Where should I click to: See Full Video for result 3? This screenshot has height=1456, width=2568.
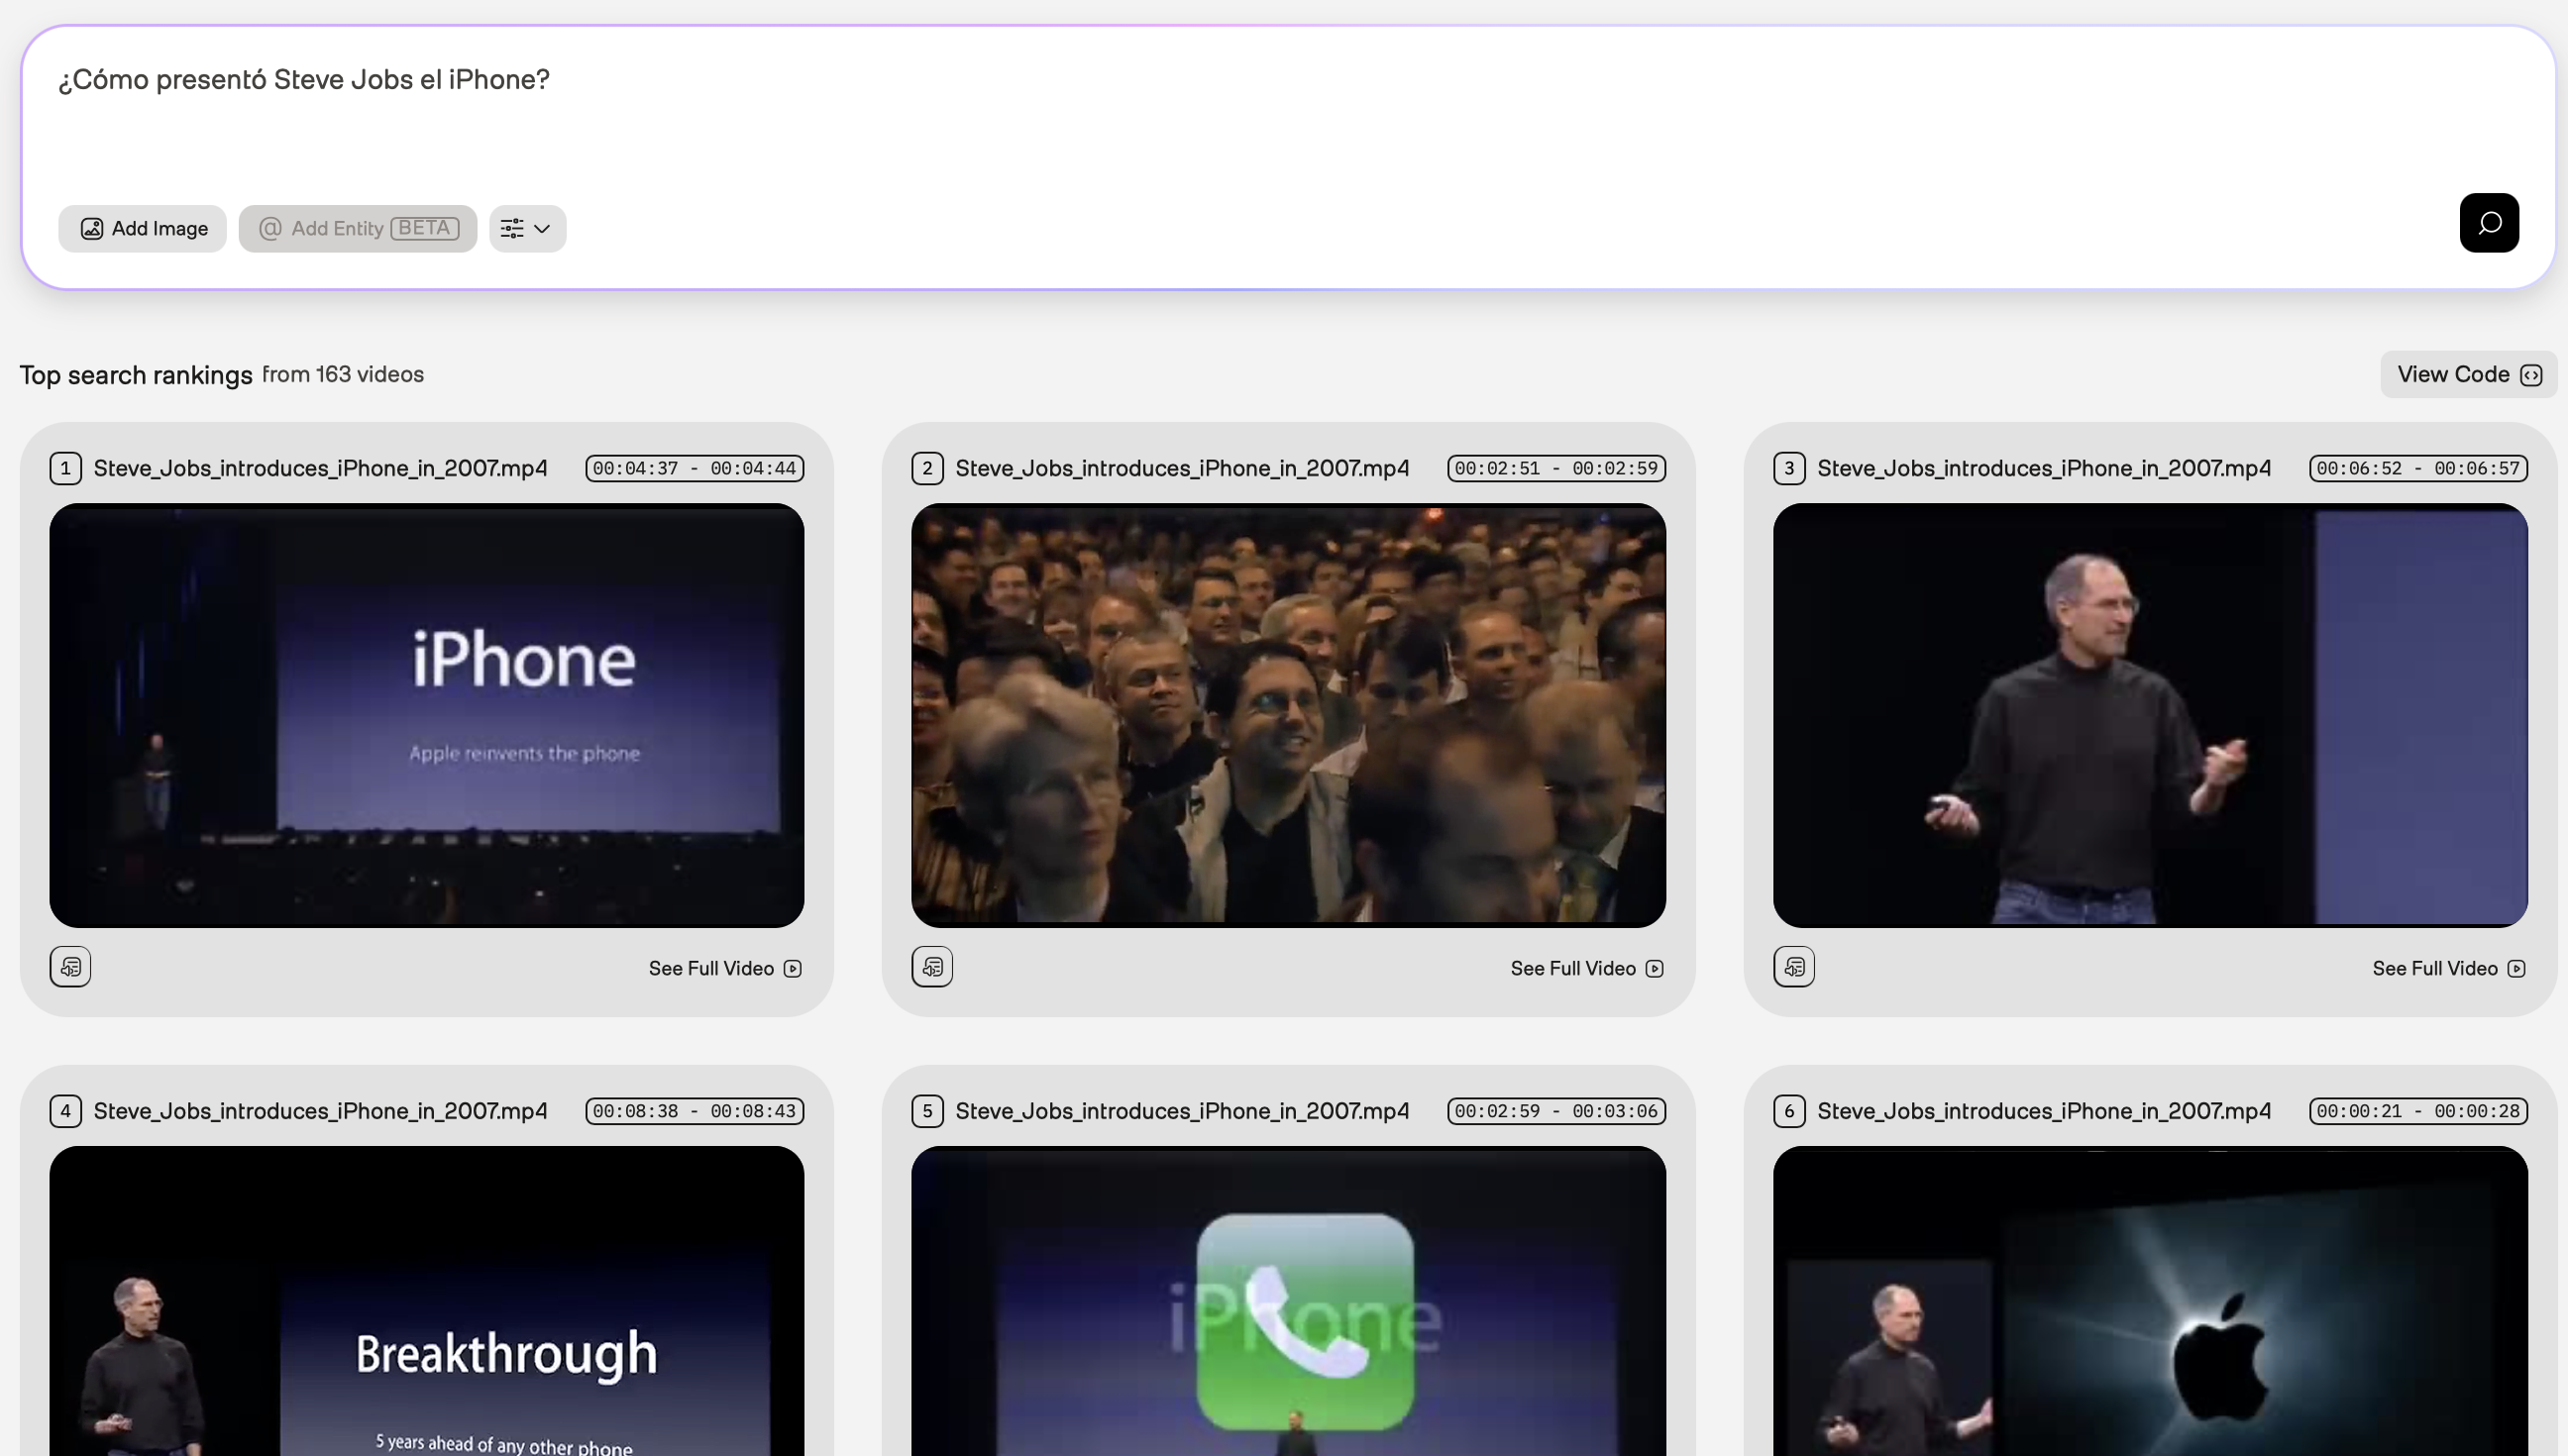coord(2448,968)
